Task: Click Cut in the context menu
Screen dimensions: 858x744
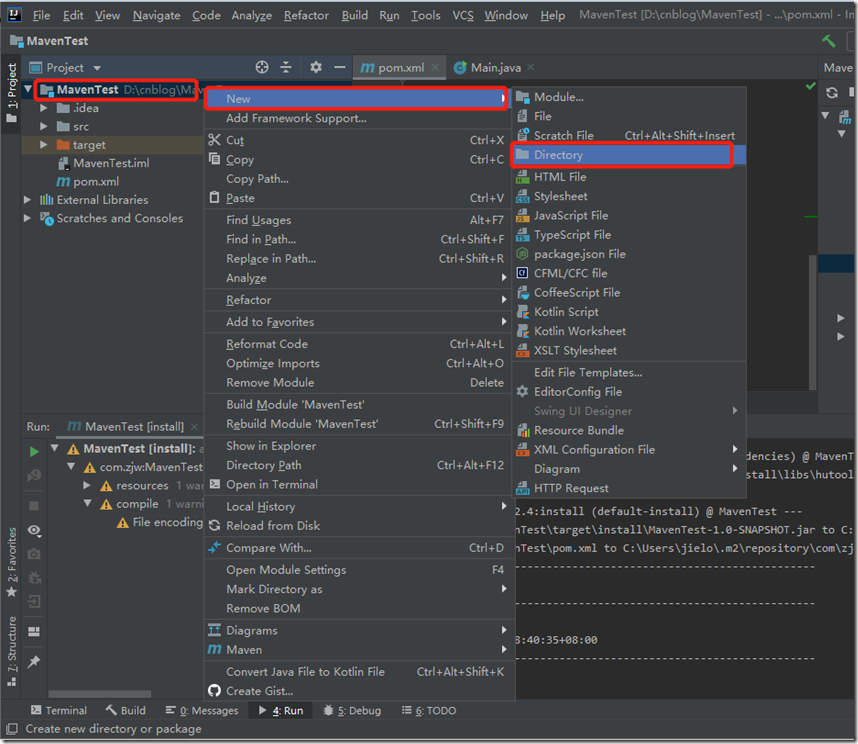Action: [359, 141]
